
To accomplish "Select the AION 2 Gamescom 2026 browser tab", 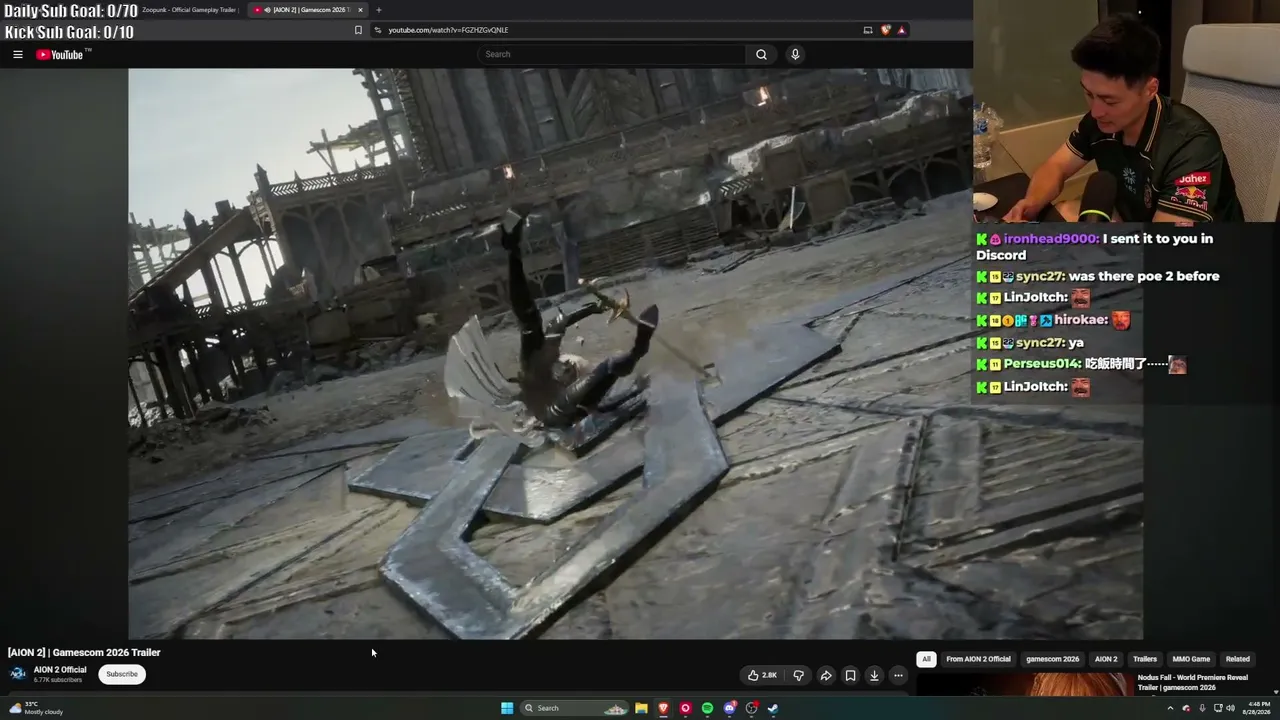I will pos(308,10).
